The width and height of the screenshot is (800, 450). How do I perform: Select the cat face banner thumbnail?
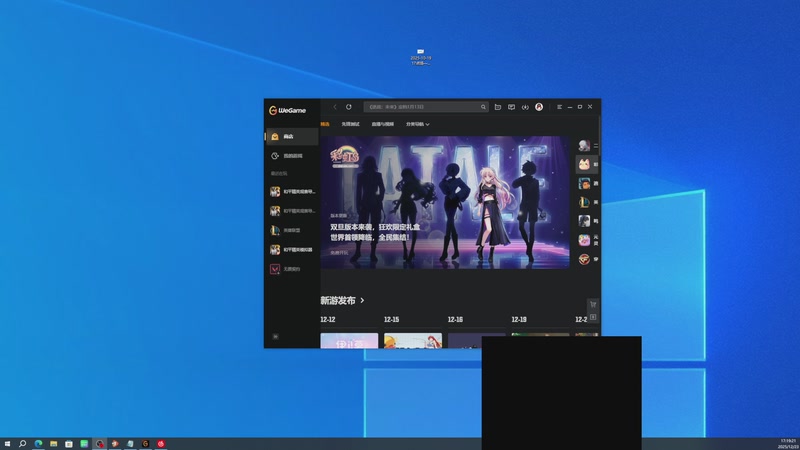click(584, 164)
